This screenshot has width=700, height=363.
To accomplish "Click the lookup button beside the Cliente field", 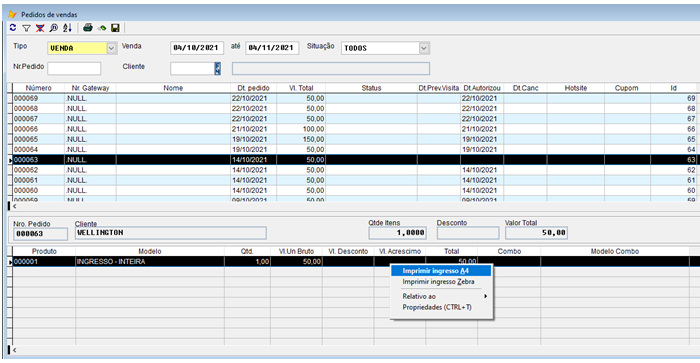I will [x=217, y=68].
